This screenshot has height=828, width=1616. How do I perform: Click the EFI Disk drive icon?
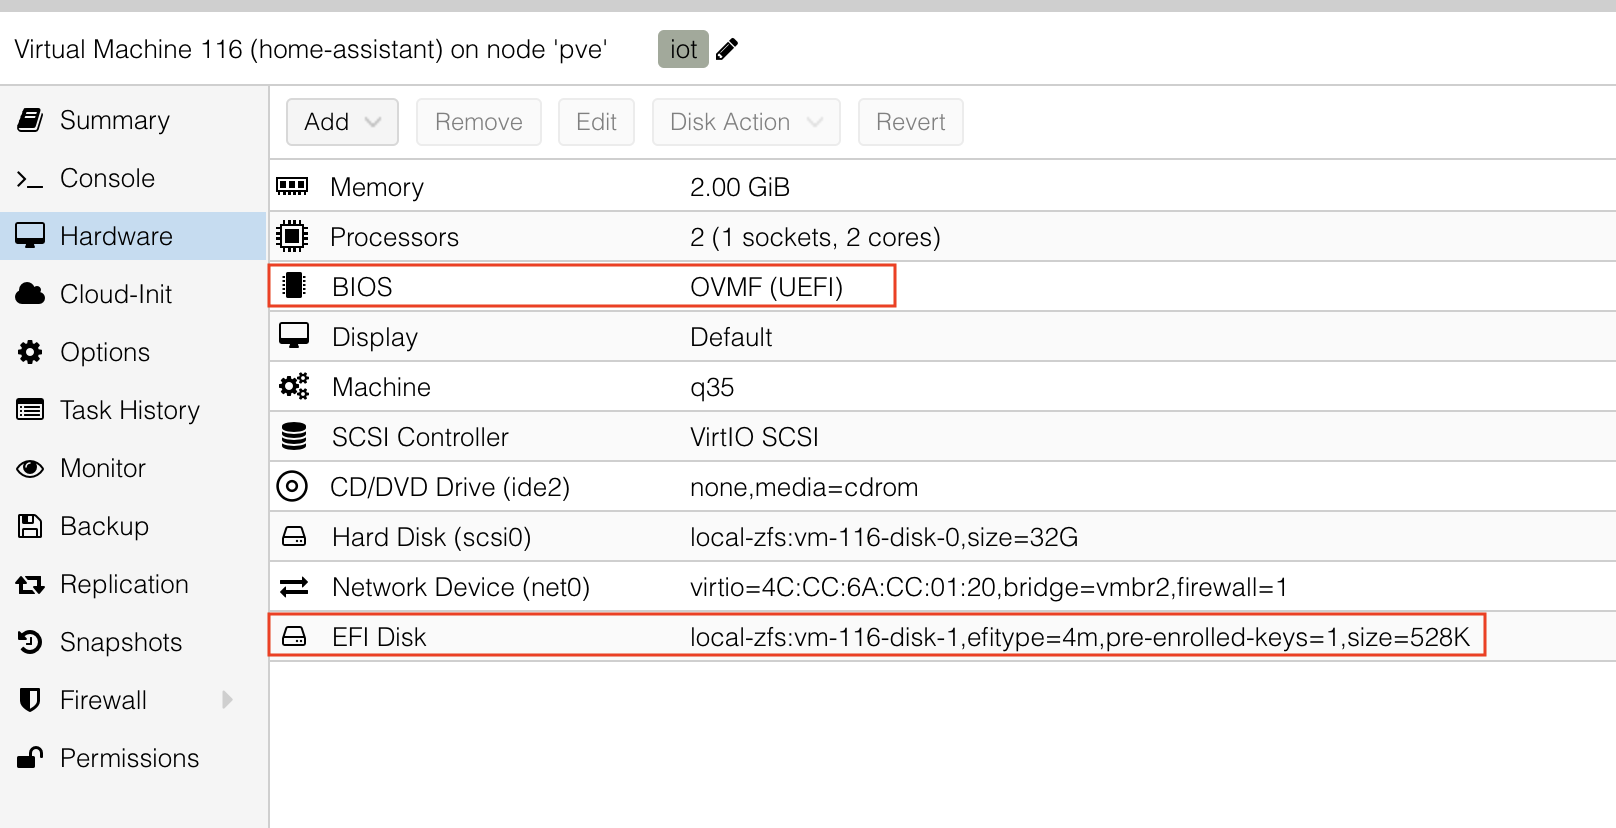click(x=294, y=637)
